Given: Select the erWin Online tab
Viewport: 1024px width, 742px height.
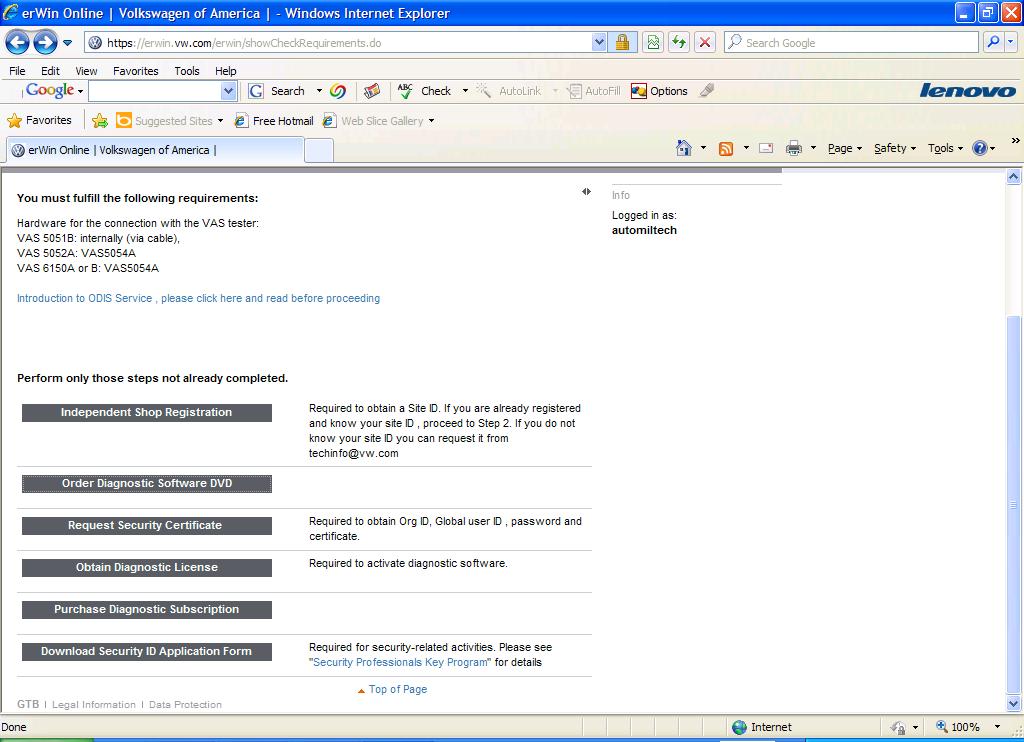Looking at the screenshot, I should click(155, 150).
